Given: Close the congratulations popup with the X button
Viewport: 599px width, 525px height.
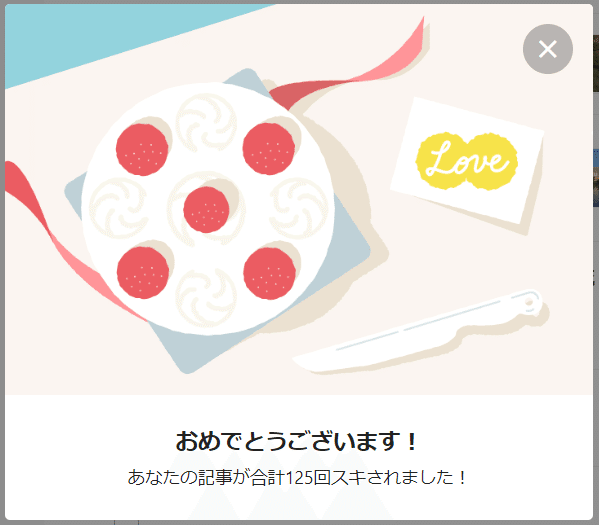Looking at the screenshot, I should click(547, 49).
